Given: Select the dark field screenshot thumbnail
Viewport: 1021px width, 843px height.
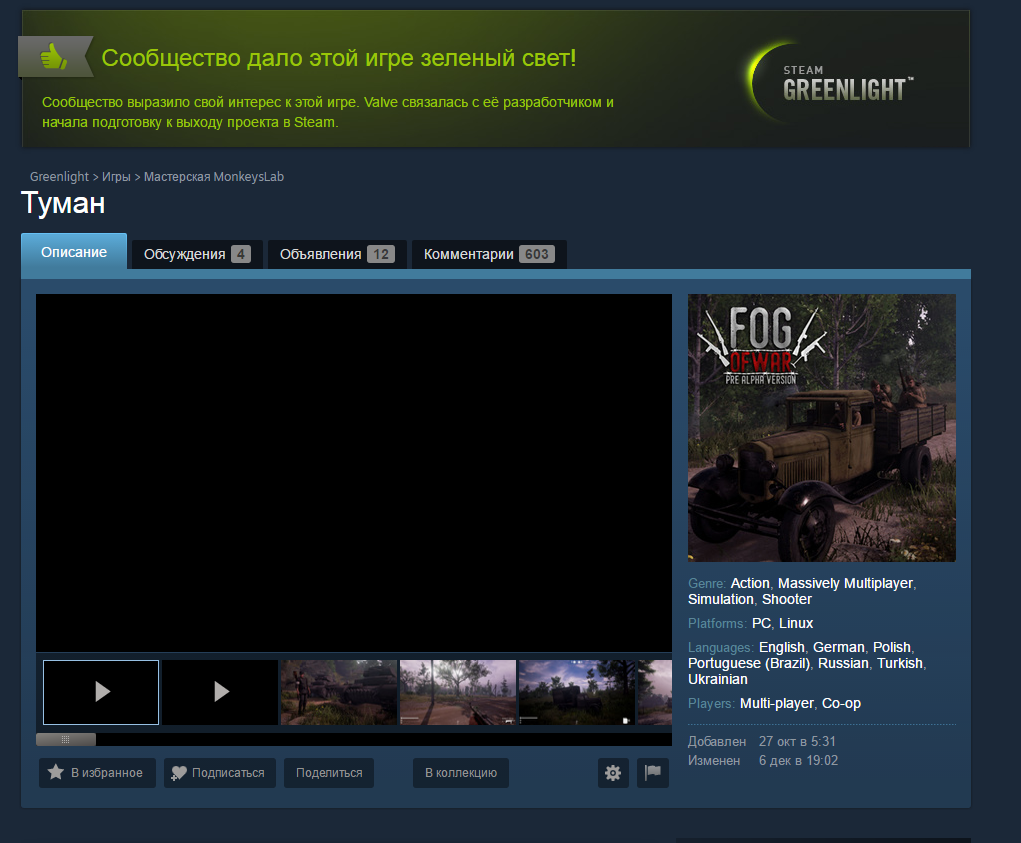Looking at the screenshot, I should 577,692.
